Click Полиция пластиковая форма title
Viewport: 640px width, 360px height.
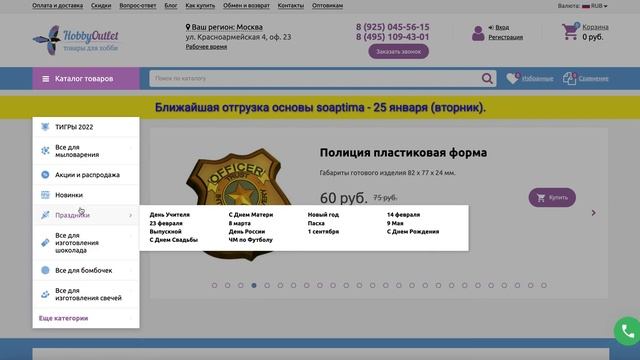point(403,153)
